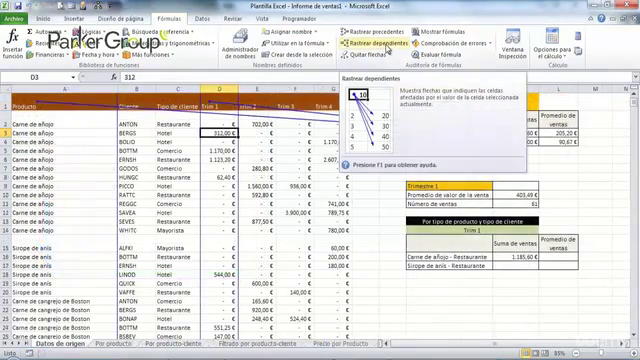Open the Por producto sheet tab
Viewport: 640px width, 360px height.
(113, 344)
